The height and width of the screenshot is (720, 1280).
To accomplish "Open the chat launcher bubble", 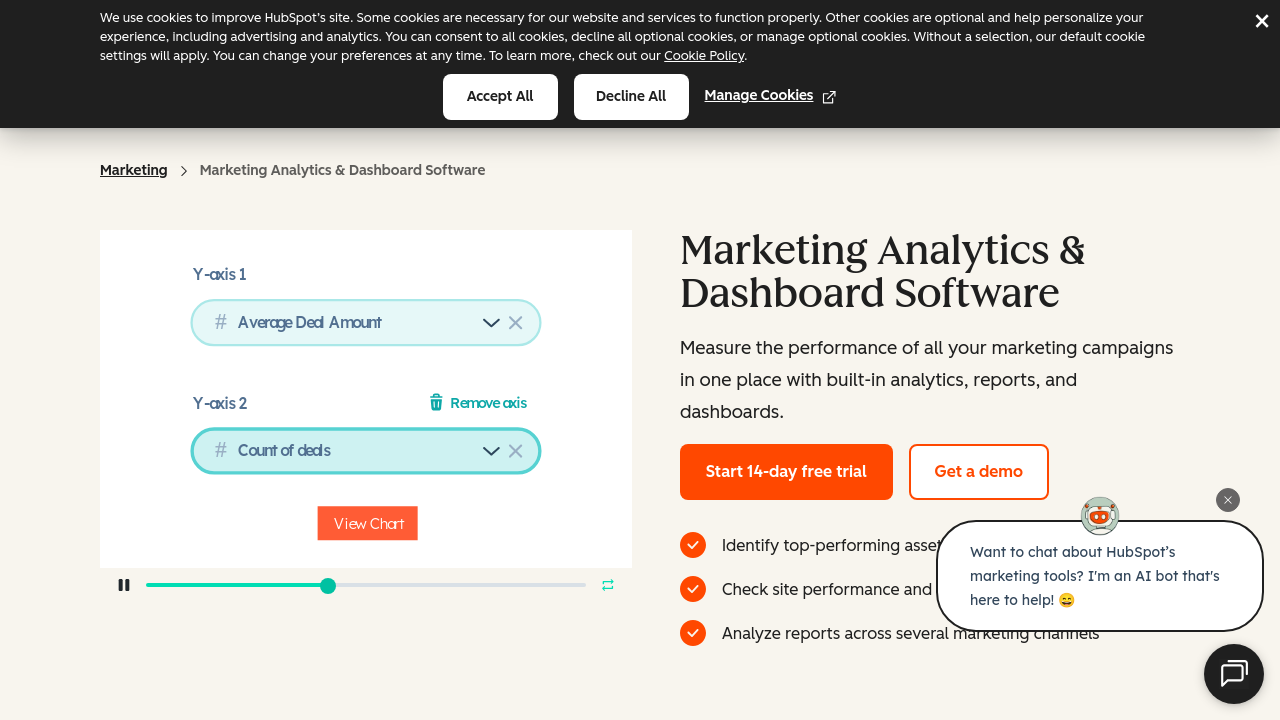I will [1234, 674].
